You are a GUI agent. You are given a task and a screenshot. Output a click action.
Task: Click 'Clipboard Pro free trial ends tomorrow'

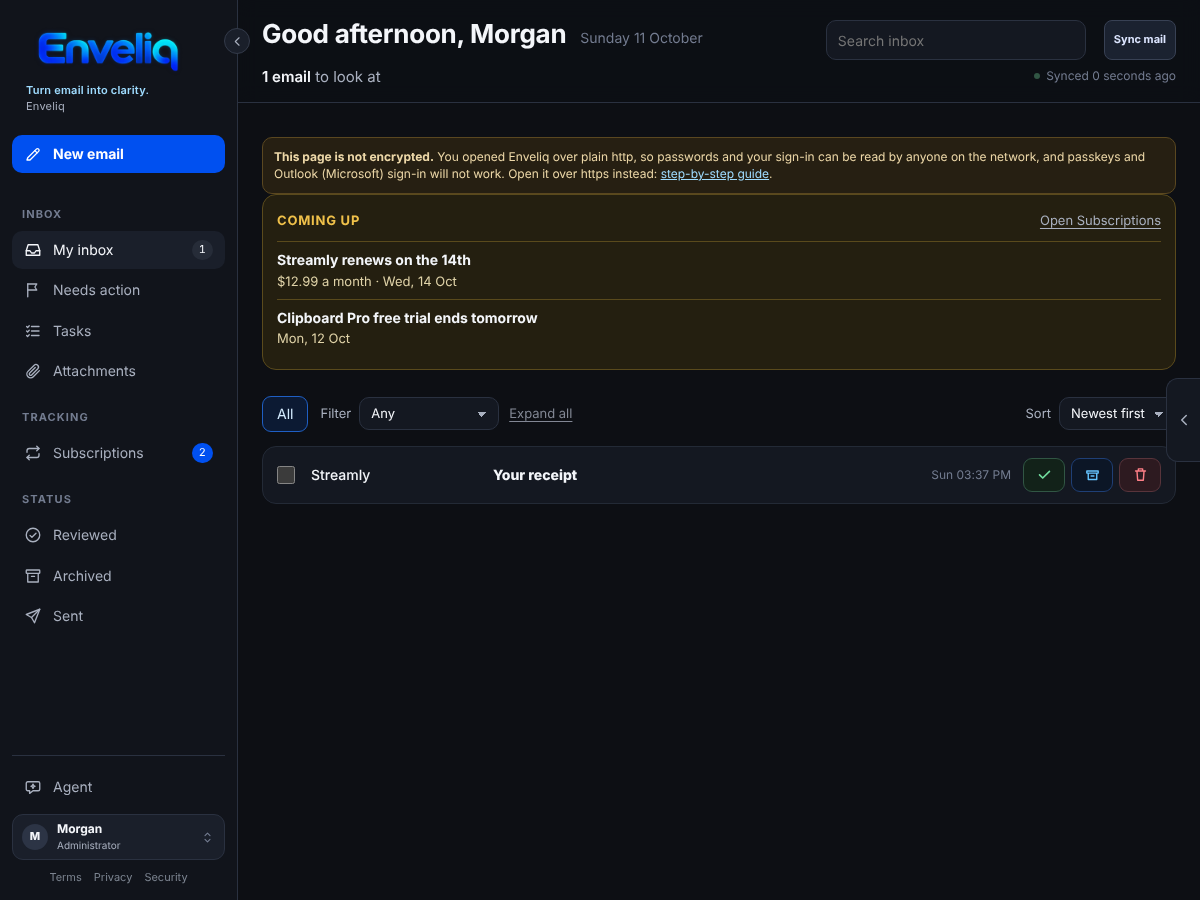407,318
